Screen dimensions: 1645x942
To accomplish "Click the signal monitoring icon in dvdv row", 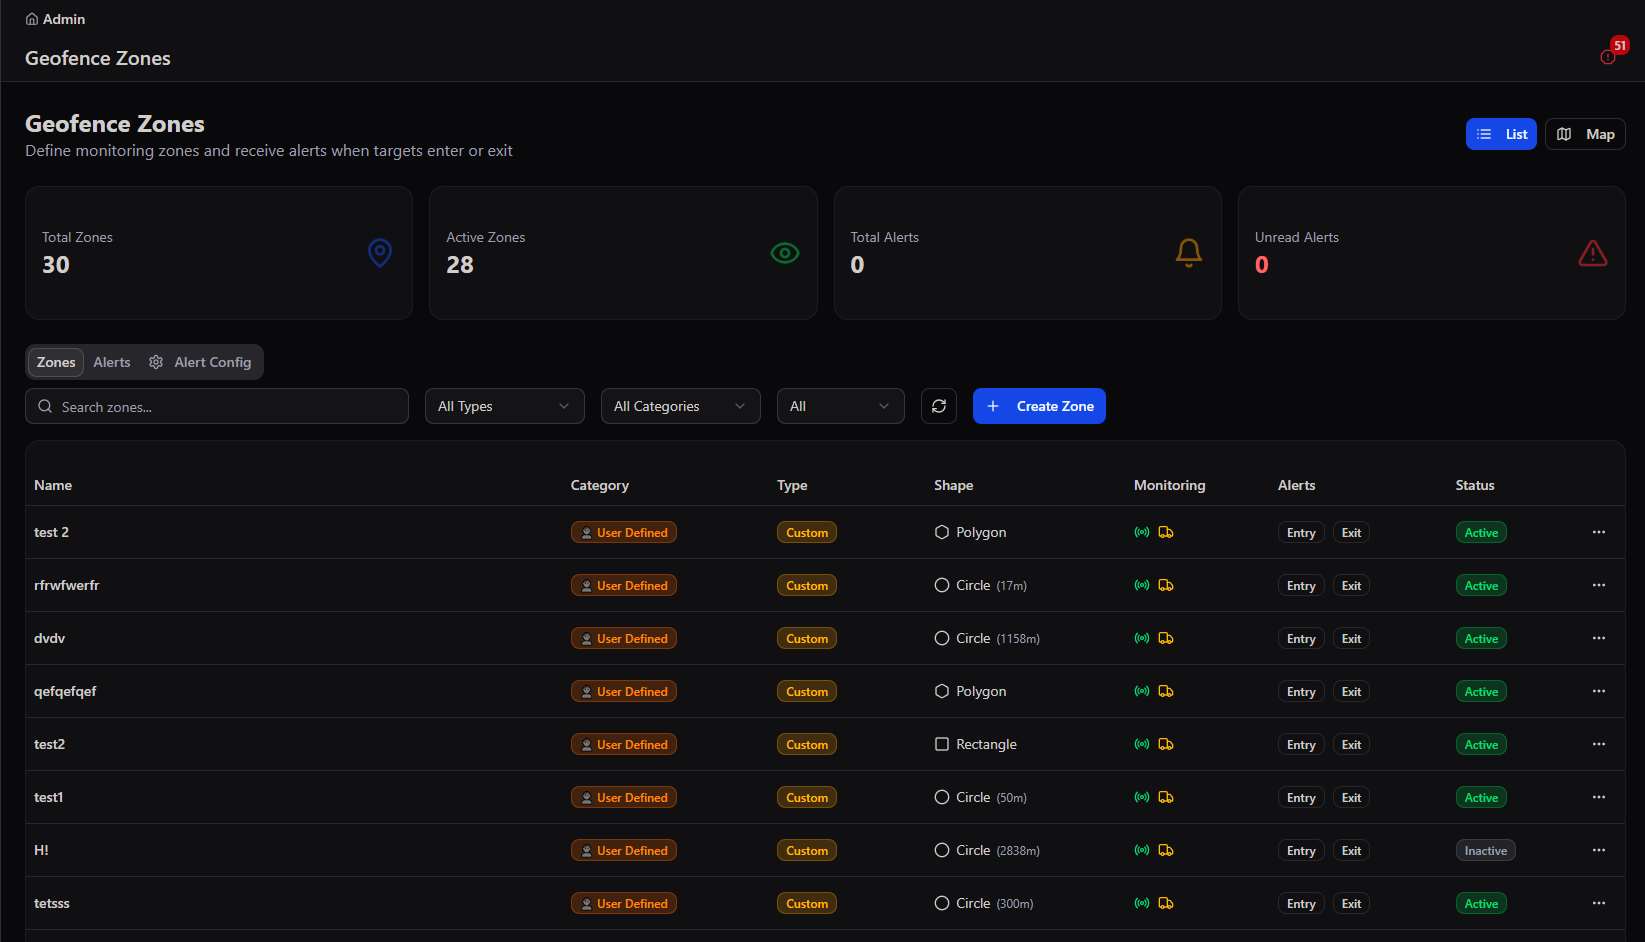I will [x=1142, y=638].
